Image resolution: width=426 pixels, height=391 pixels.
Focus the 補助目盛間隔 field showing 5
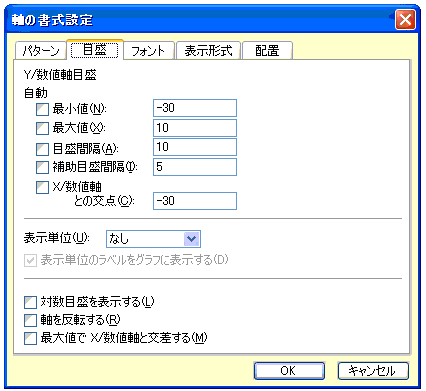[x=195, y=167]
